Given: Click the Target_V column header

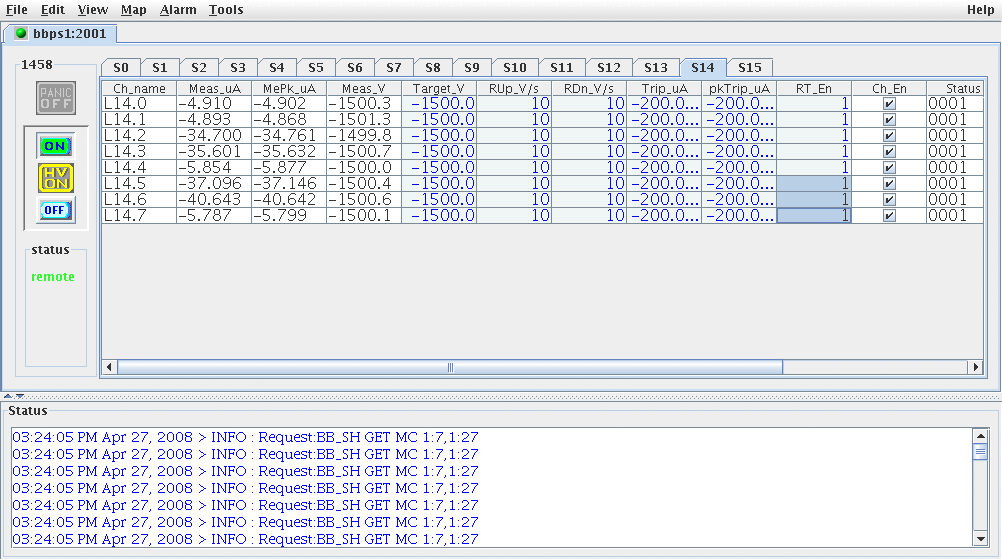Looking at the screenshot, I should coord(439,88).
